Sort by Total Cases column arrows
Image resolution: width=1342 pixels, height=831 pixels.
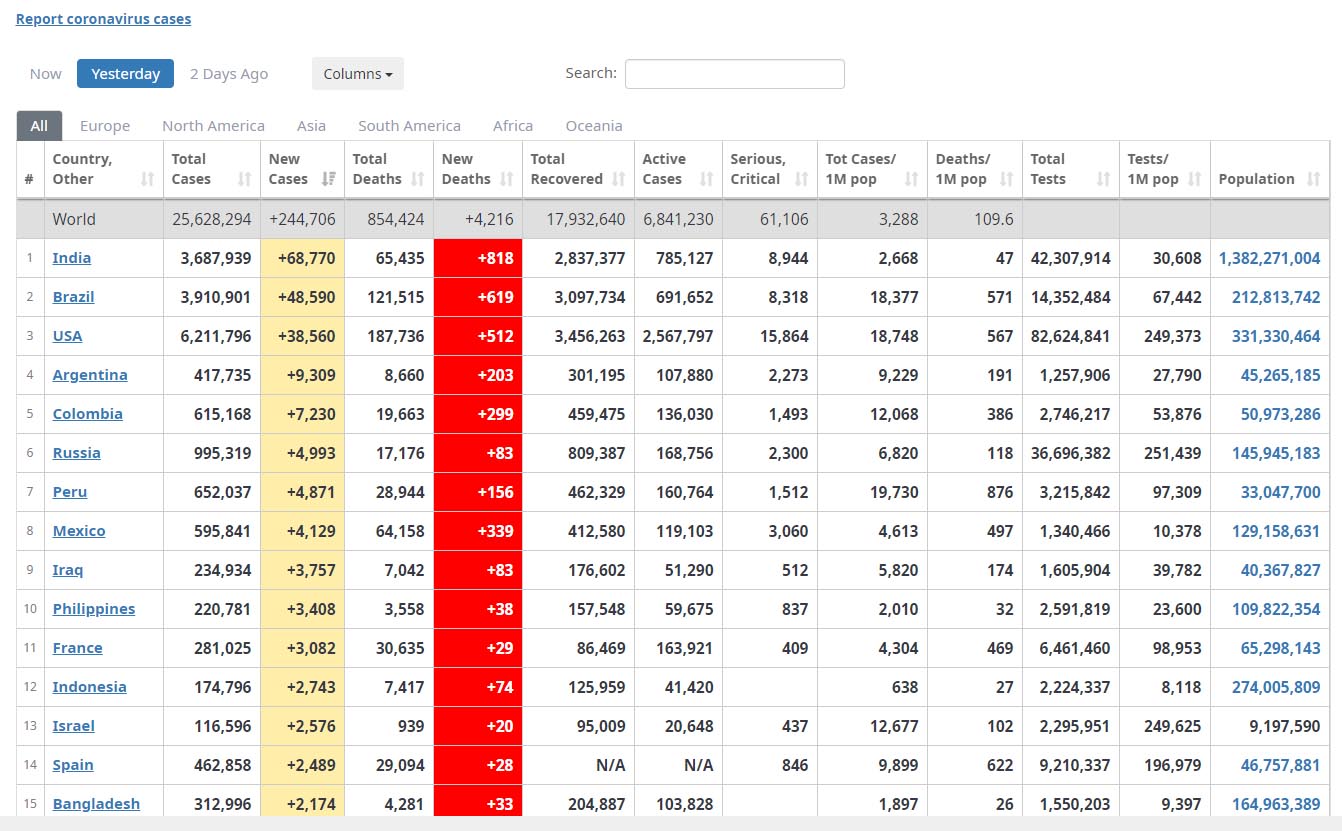(245, 179)
